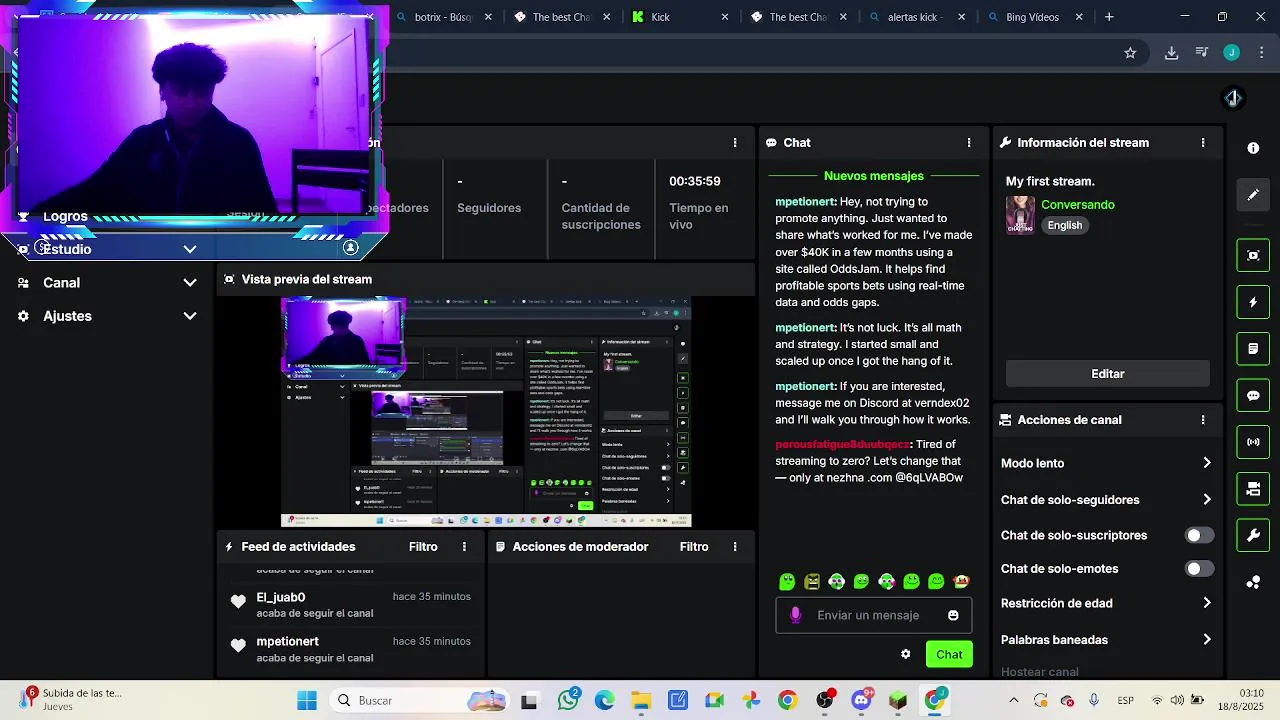Click Nuevos mensajes divider label
This screenshot has height=720, width=1280.
(873, 176)
